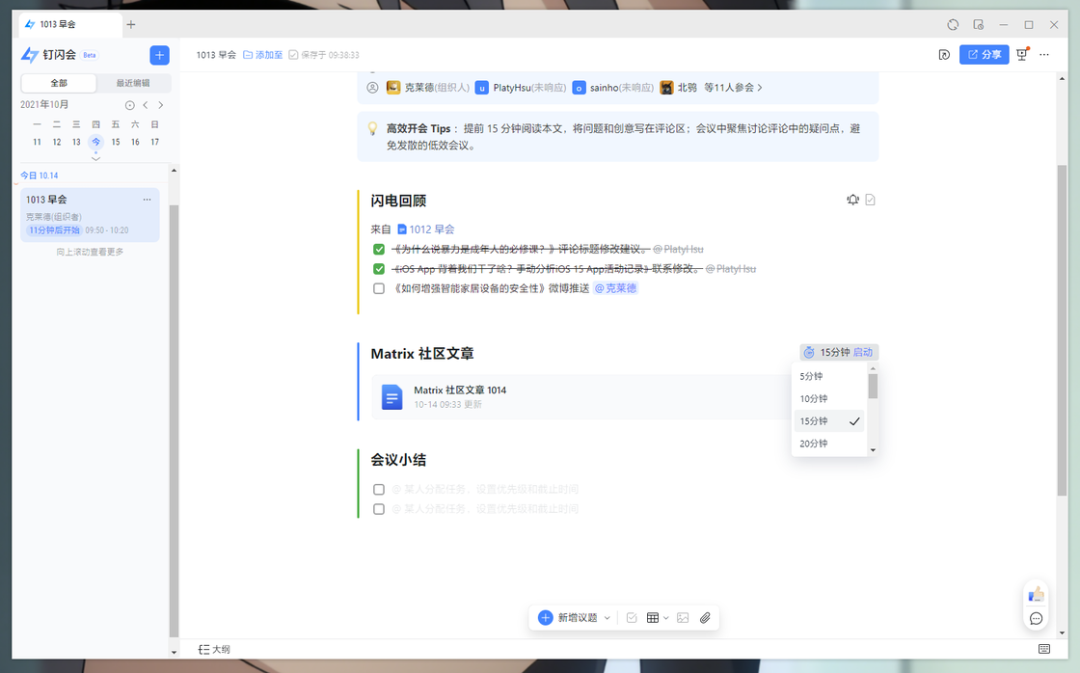Insert a to-do item from the bottom toolbar
The image size is (1080, 673).
(x=632, y=618)
